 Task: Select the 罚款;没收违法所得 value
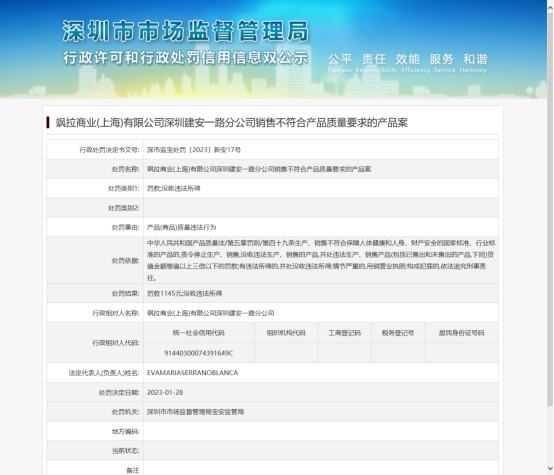tap(173, 188)
